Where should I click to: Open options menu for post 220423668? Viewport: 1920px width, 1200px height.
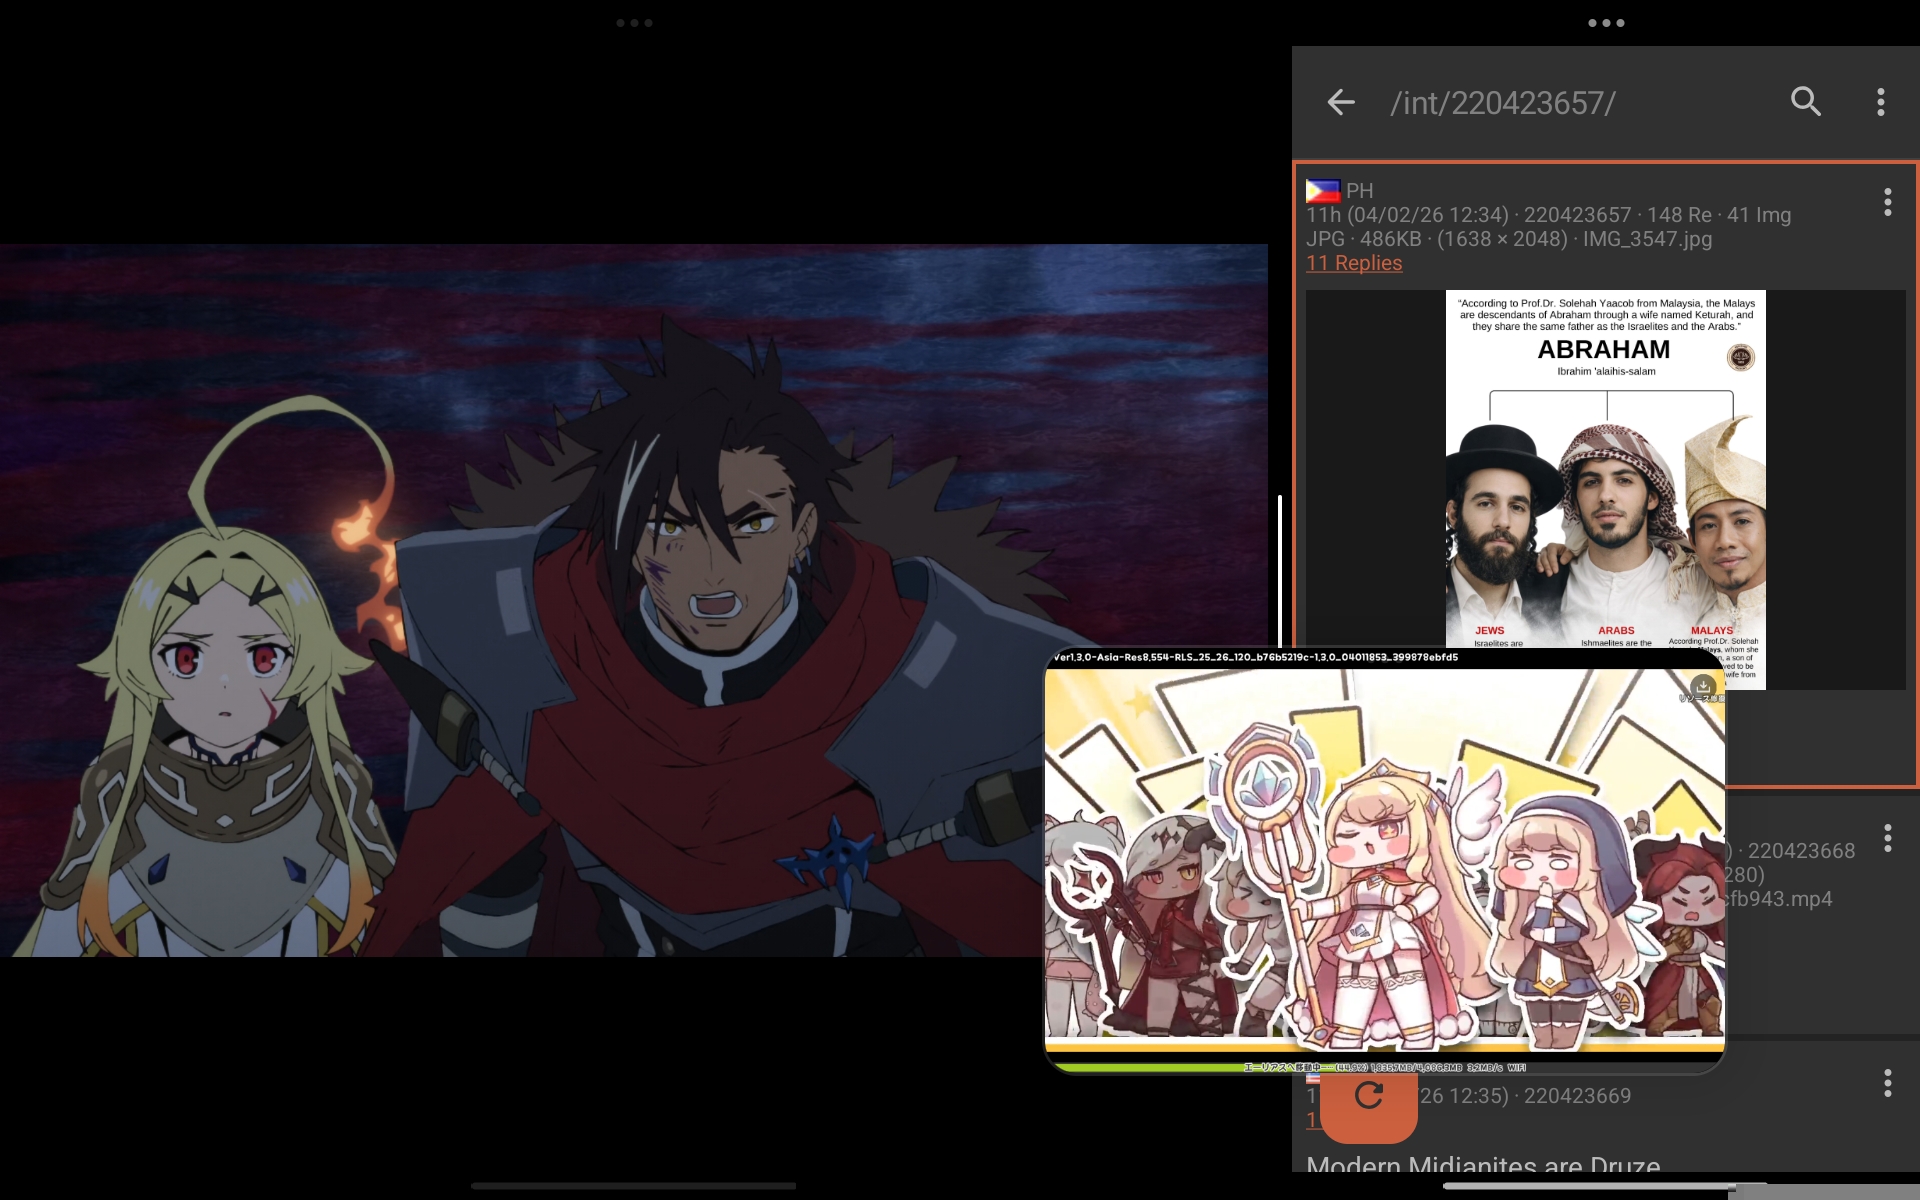(x=1887, y=838)
